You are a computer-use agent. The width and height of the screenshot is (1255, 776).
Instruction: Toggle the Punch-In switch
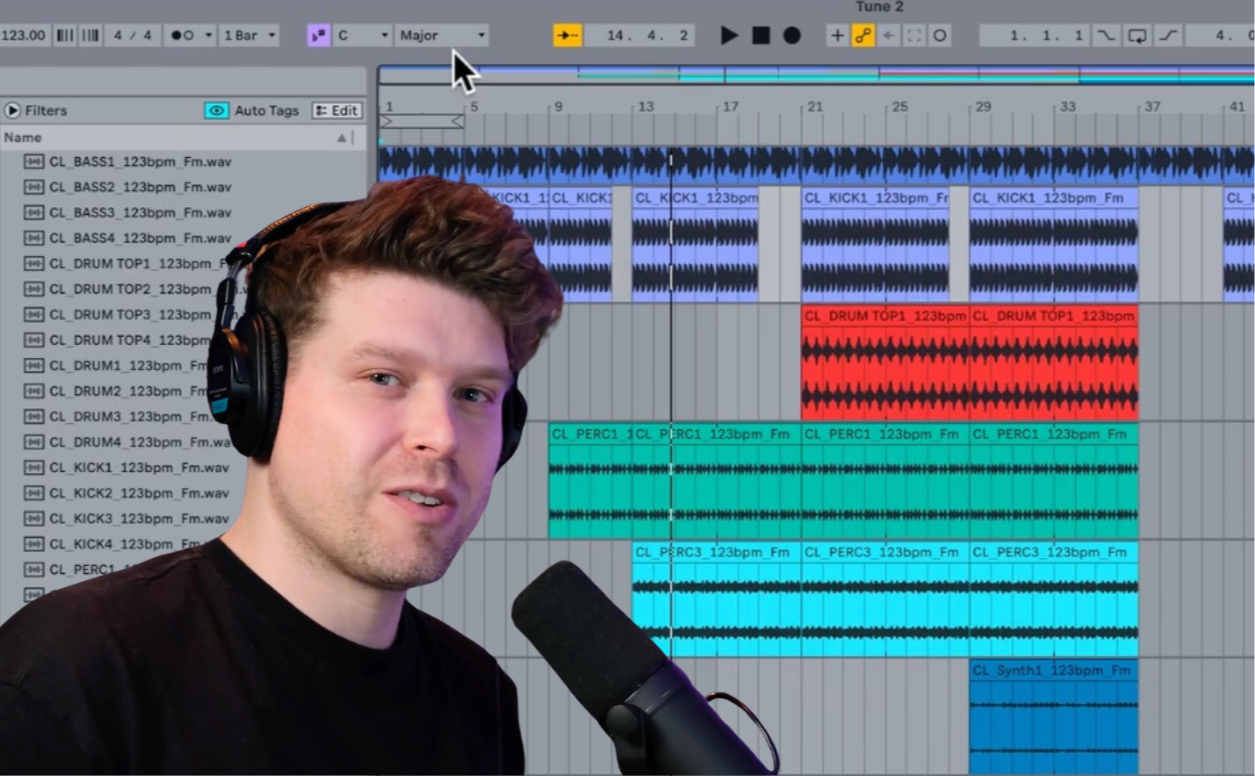1106,35
